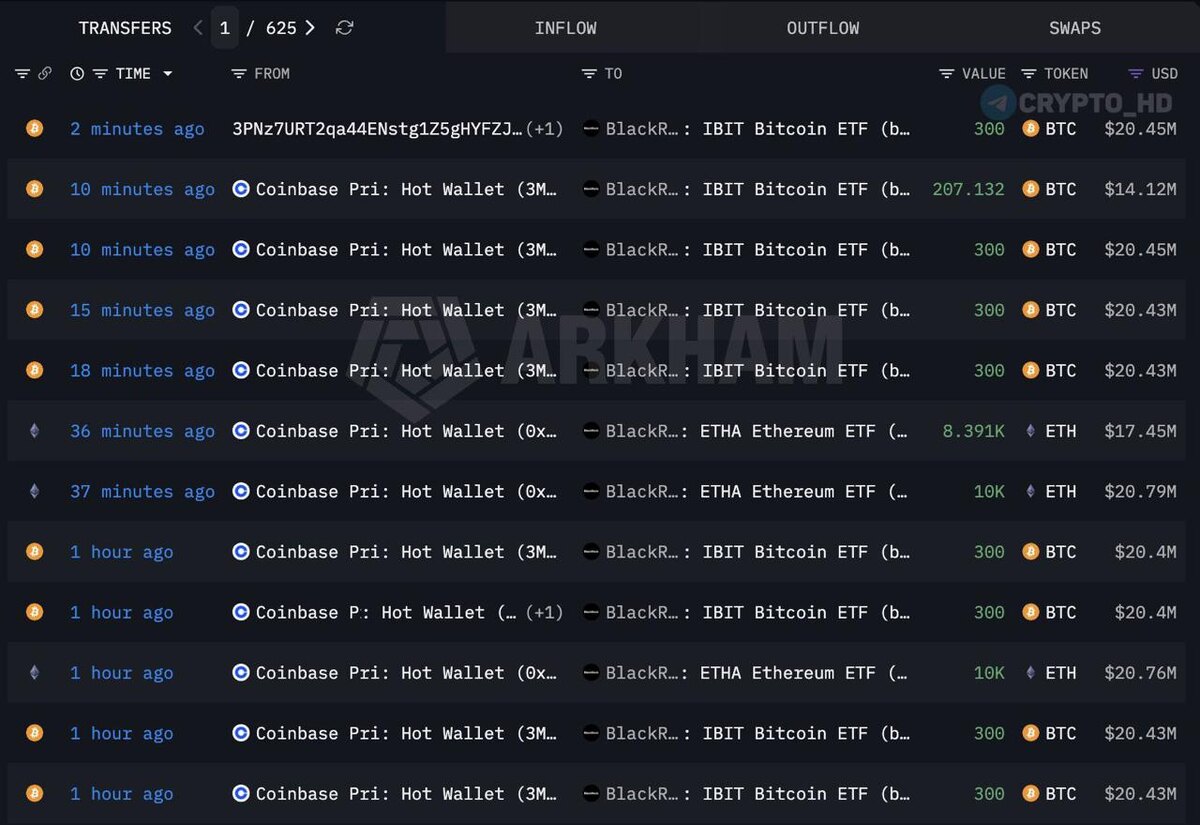Viewport: 1200px width, 825px height.
Task: Select the $17.45M USD amount
Action: click(1141, 431)
